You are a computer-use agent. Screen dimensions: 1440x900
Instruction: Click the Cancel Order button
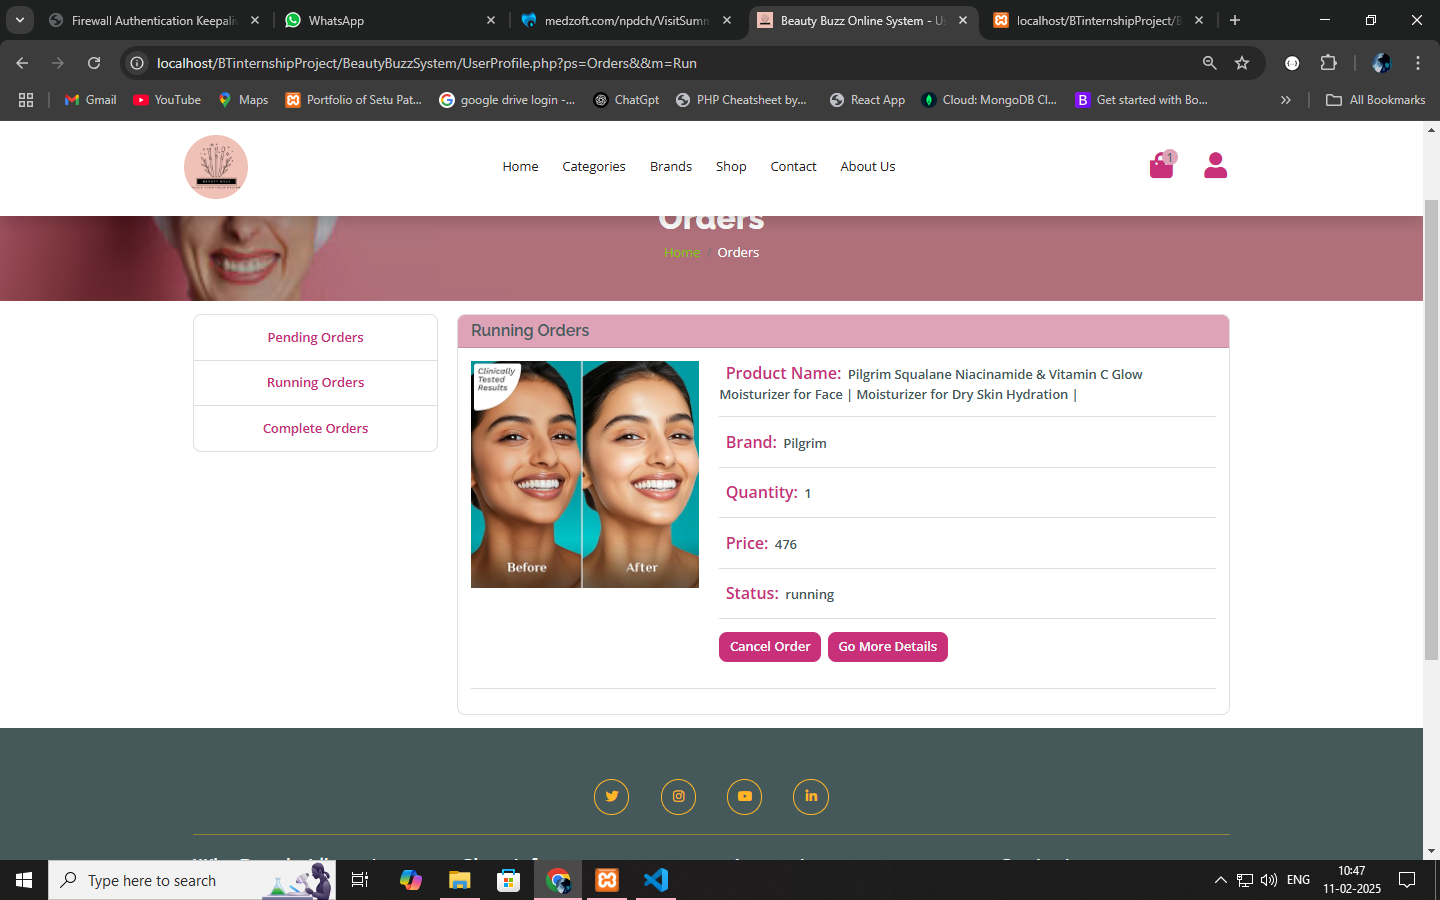[770, 647]
